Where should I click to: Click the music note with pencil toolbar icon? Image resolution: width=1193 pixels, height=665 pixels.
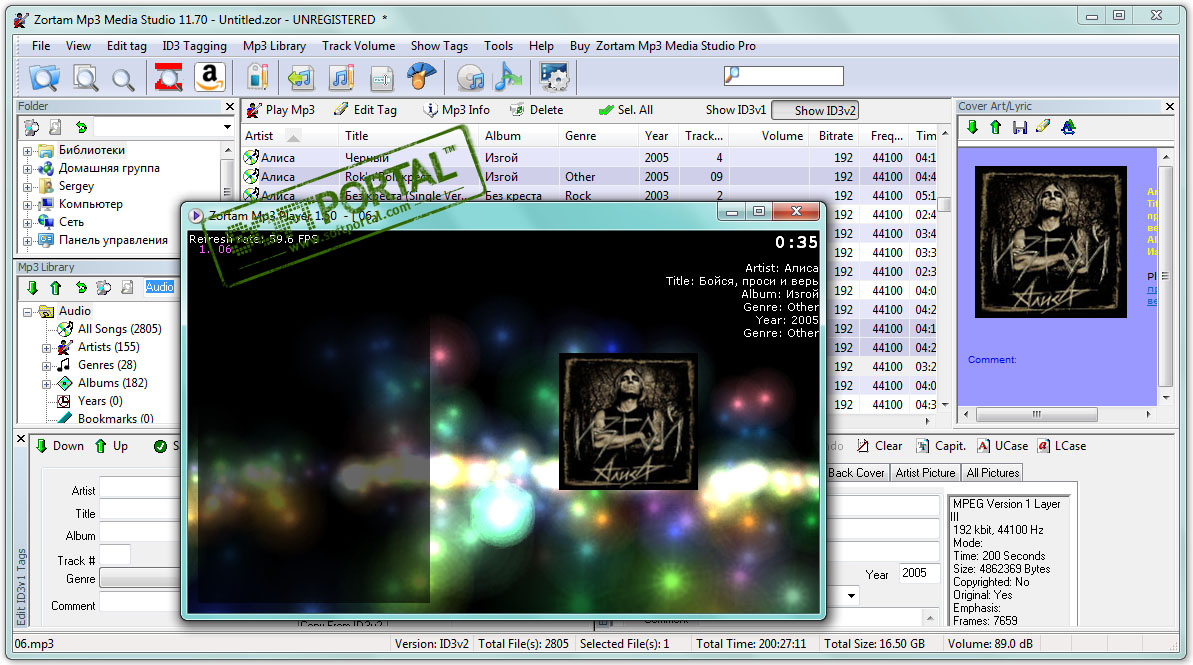(x=342, y=77)
